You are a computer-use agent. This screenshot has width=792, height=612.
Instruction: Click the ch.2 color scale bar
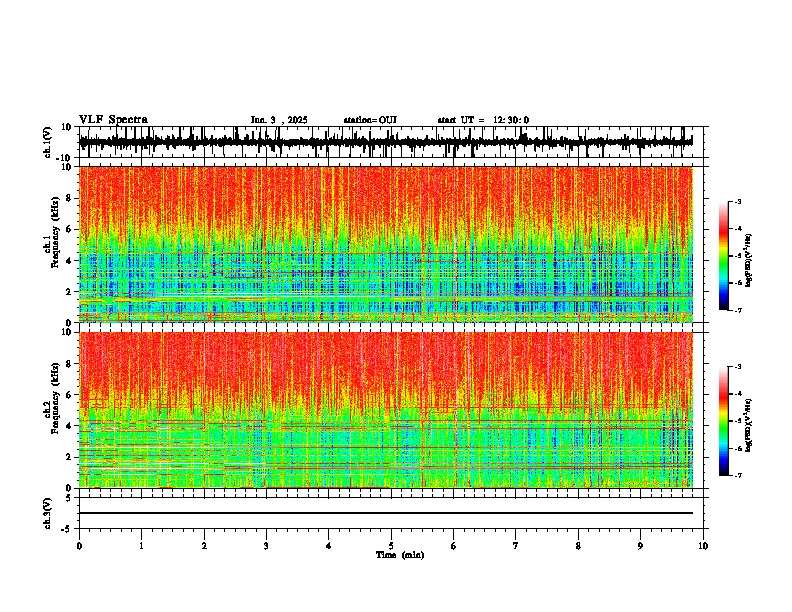[x=724, y=421]
